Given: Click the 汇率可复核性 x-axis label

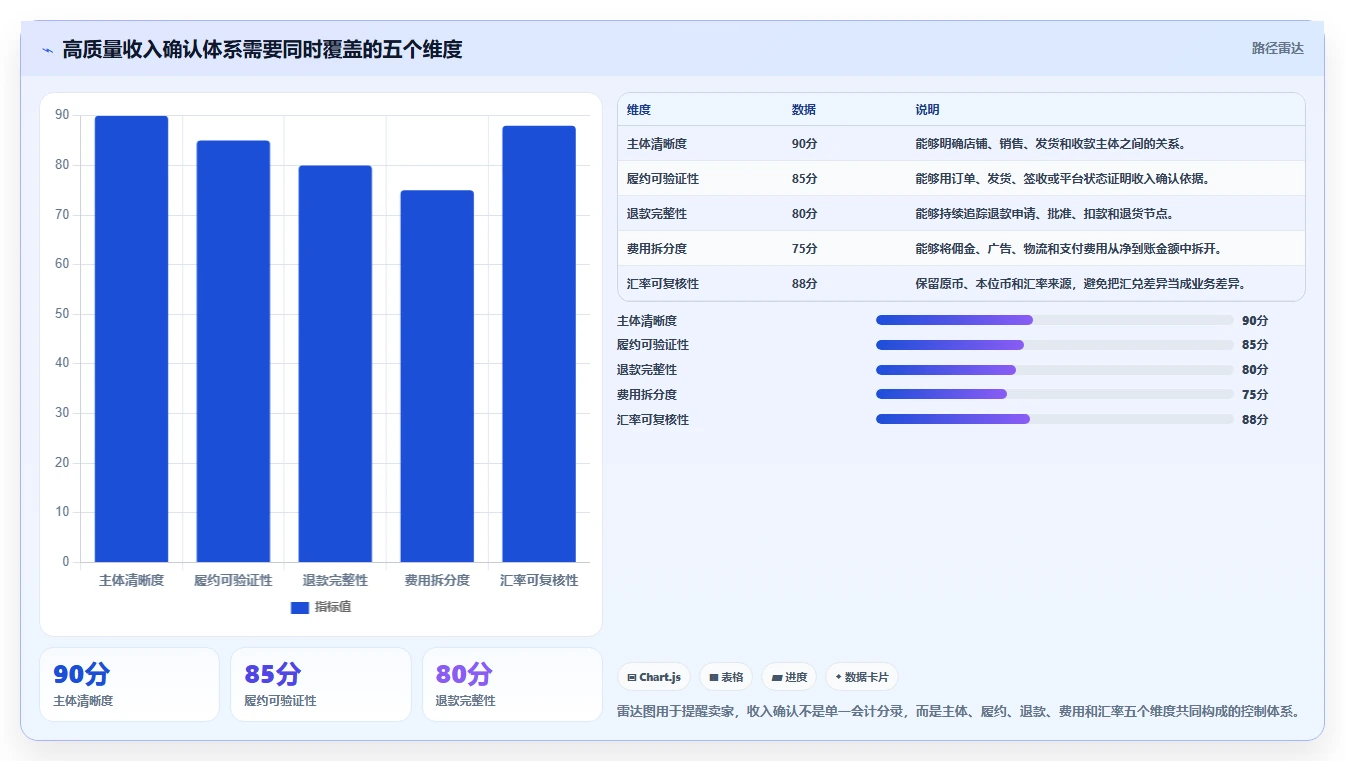Looking at the screenshot, I should coord(539,580).
